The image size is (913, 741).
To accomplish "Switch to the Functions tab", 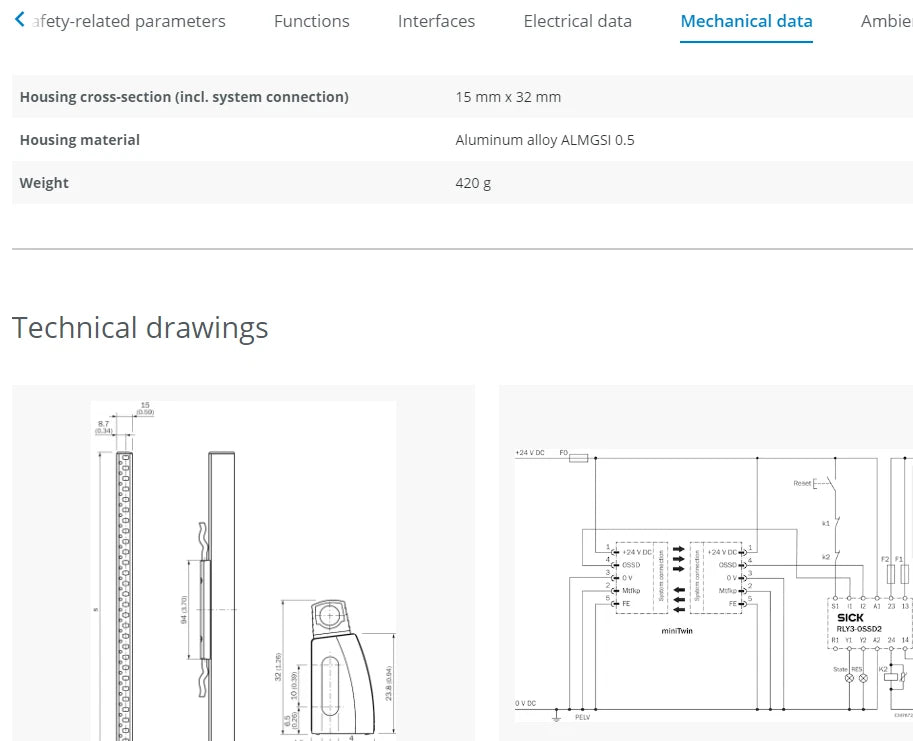I will tap(312, 21).
